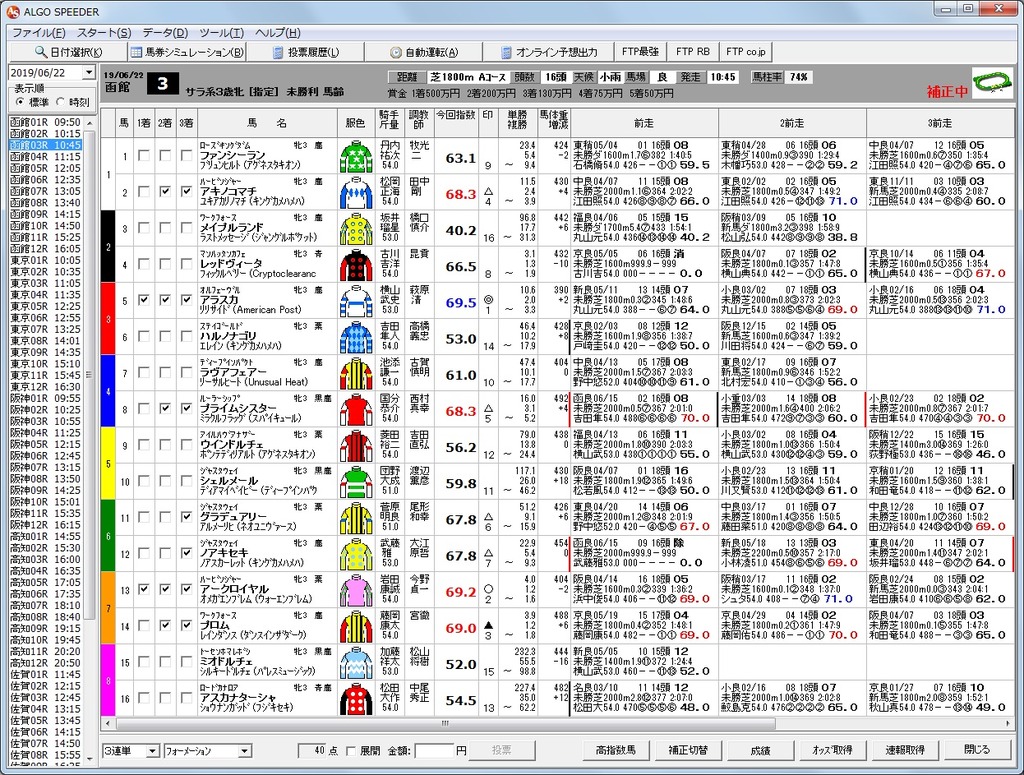The width and height of the screenshot is (1024, 775).
Task: Open the スタート(S) menu
Action: [x=104, y=33]
